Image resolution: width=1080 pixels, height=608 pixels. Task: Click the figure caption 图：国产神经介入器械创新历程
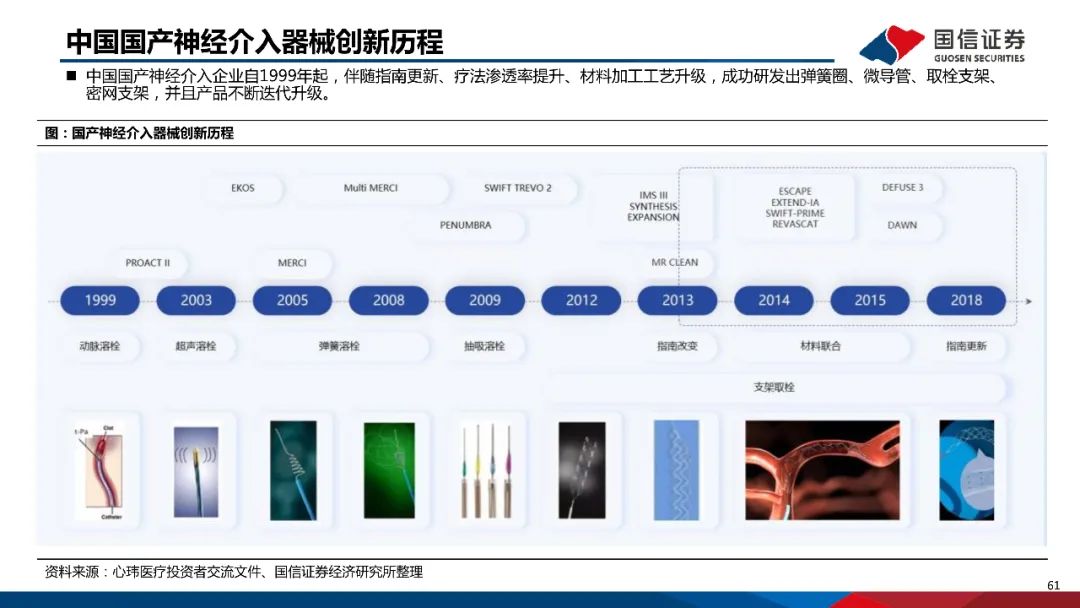point(139,133)
